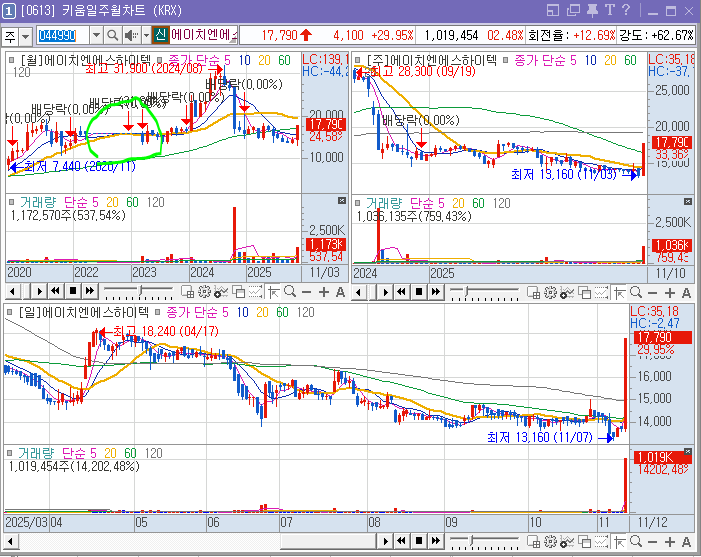Toggle daily price indicator square marker

click(9, 312)
